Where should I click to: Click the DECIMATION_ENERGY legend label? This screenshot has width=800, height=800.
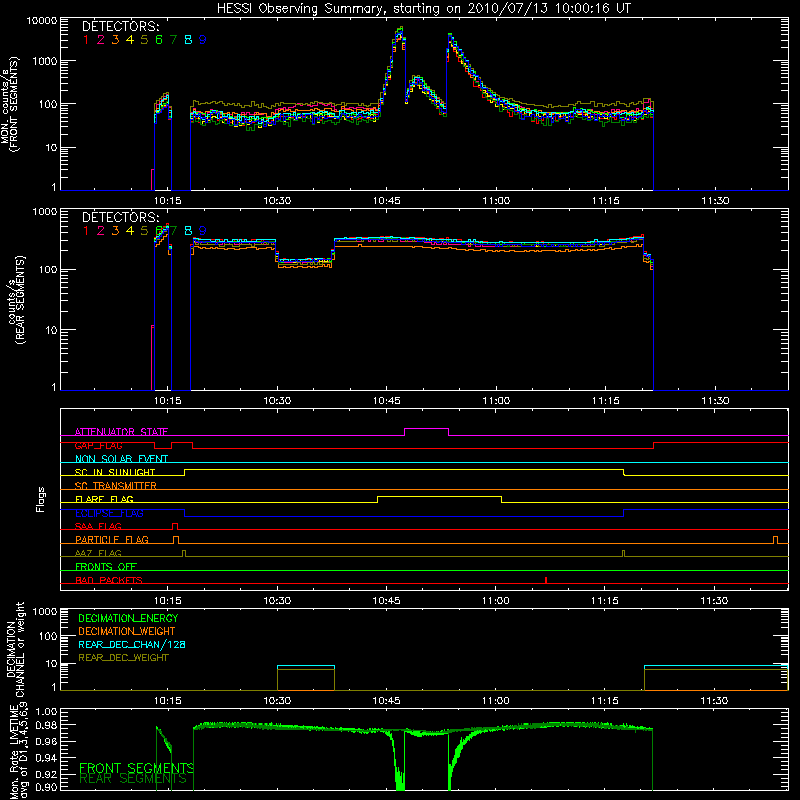click(128, 618)
